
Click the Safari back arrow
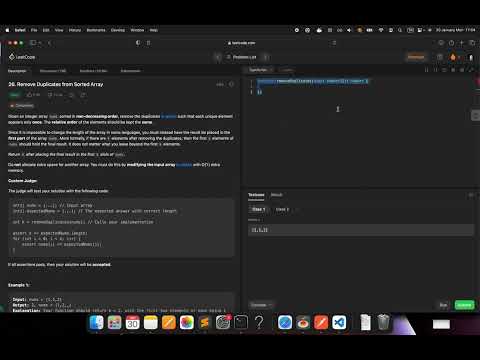[49, 43]
